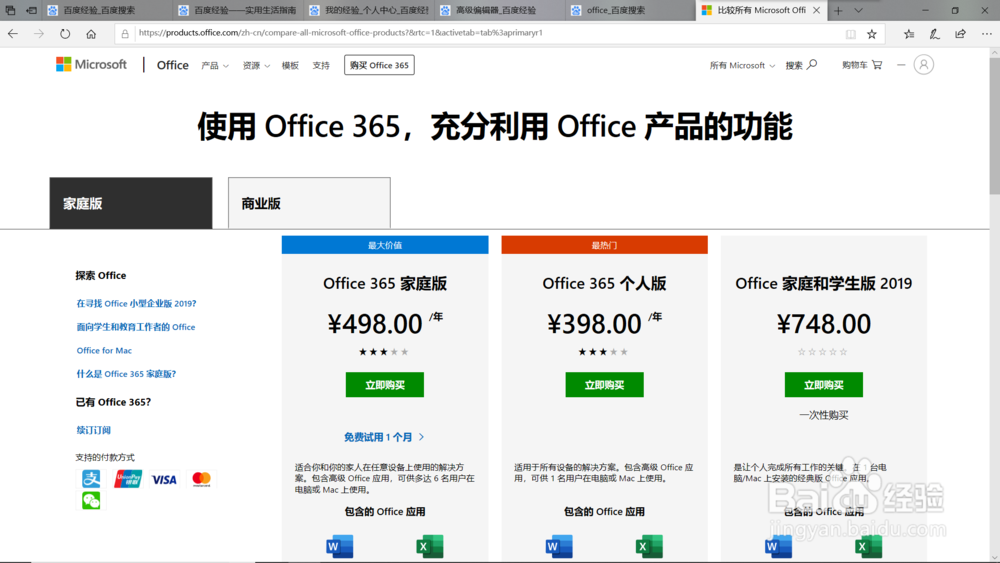This screenshot has width=1000, height=563.
Task: Select the VISA payment icon
Action: (164, 479)
